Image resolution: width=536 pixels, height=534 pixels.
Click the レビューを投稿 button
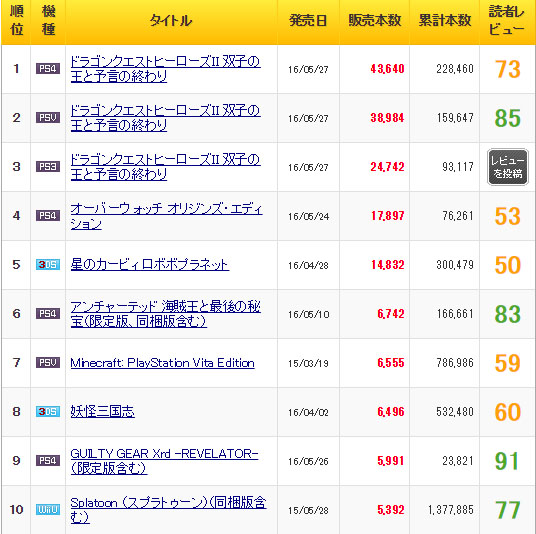point(508,167)
